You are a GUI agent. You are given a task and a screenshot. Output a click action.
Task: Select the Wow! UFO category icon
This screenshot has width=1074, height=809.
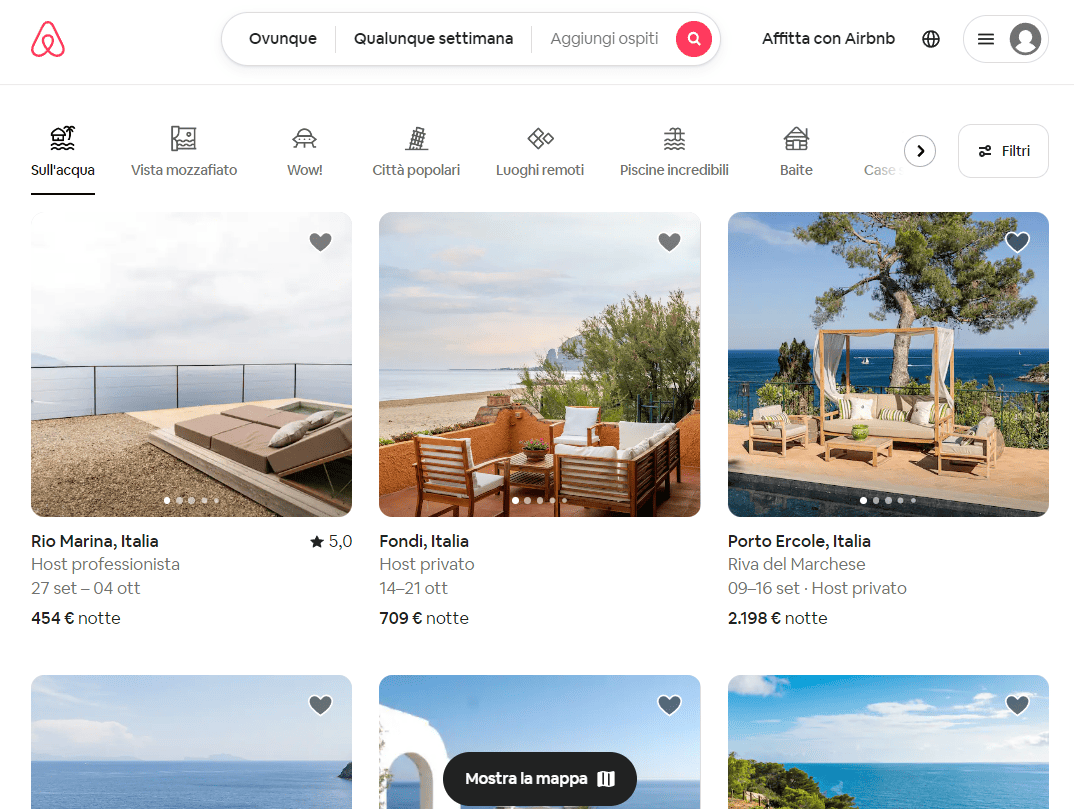point(304,138)
